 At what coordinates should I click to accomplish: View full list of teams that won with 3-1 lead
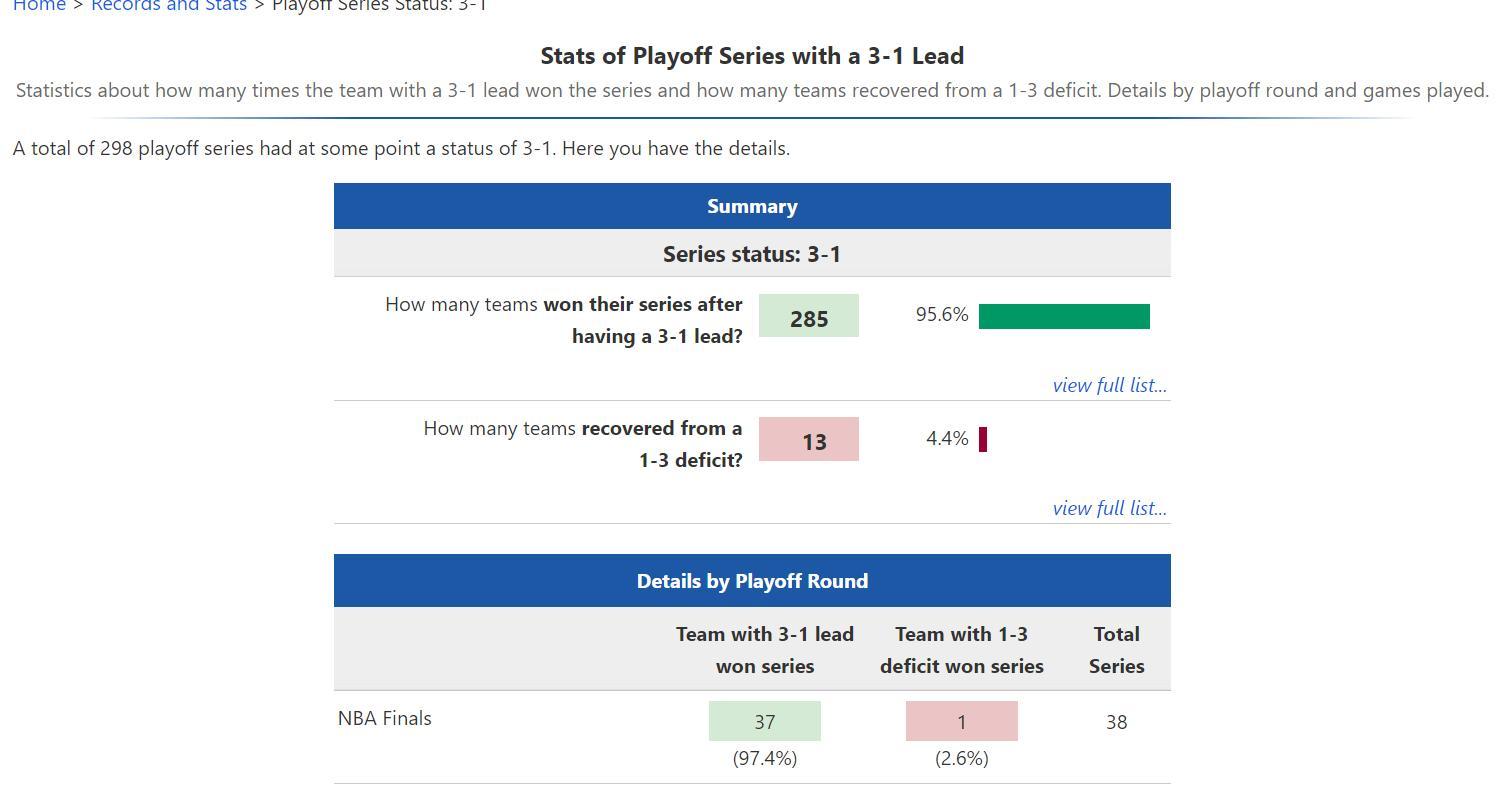(1109, 385)
